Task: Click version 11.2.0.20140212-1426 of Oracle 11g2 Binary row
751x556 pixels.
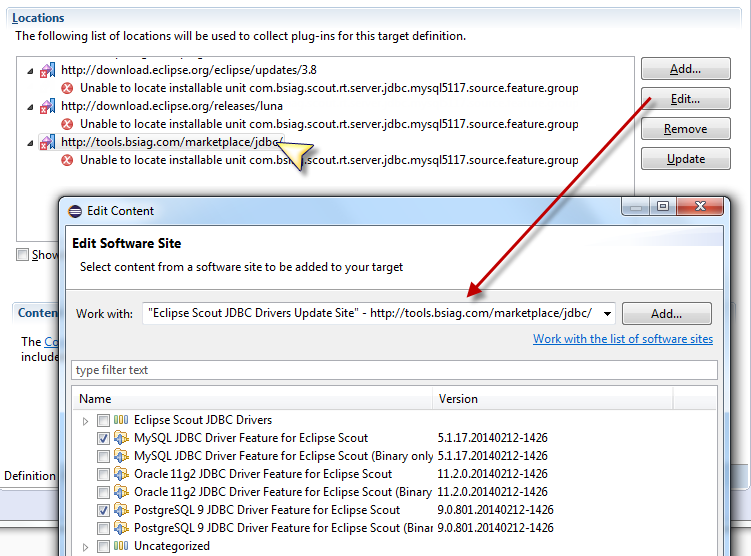Action: [x=492, y=492]
